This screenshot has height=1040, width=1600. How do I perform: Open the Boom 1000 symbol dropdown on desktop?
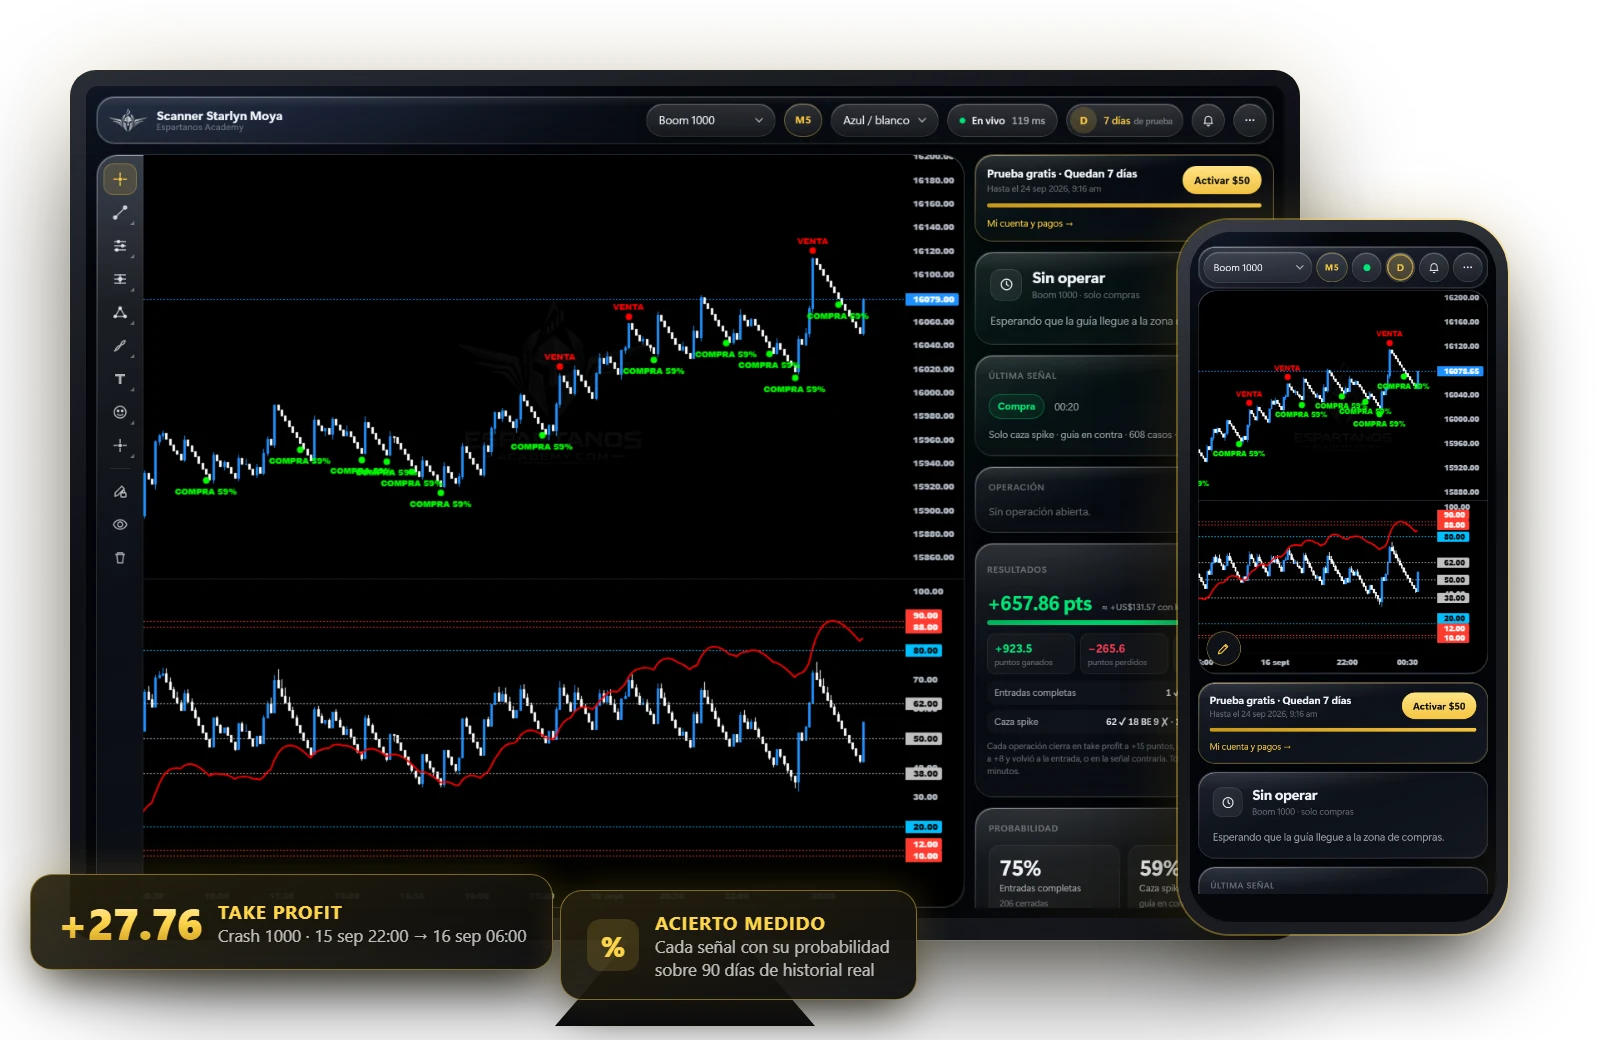pos(710,120)
